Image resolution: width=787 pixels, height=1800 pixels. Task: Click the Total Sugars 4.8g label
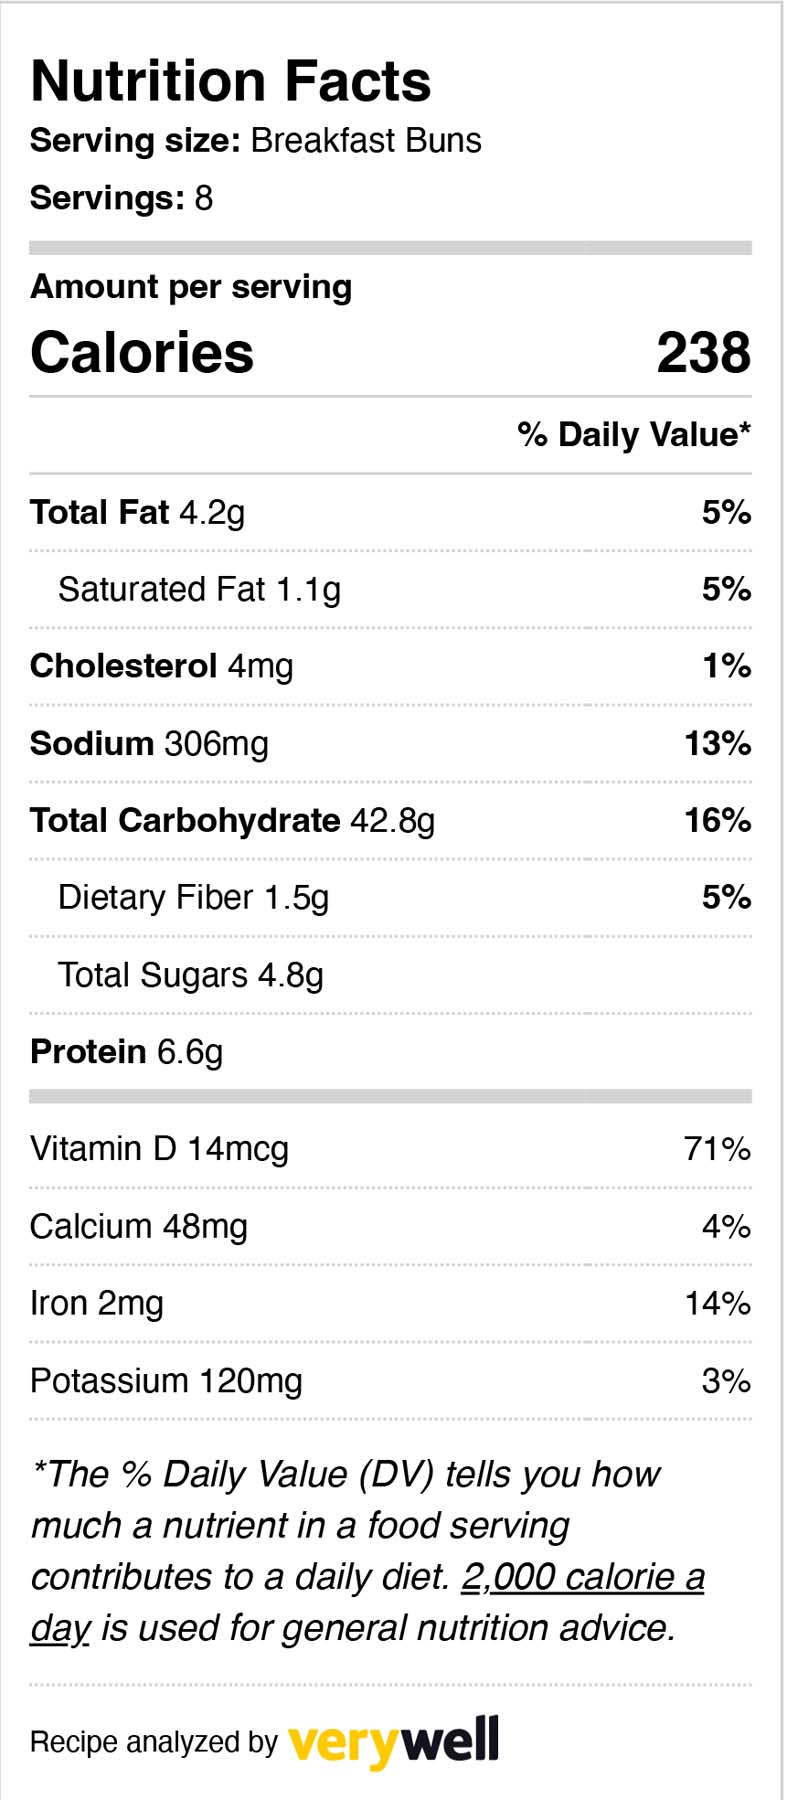click(x=191, y=975)
